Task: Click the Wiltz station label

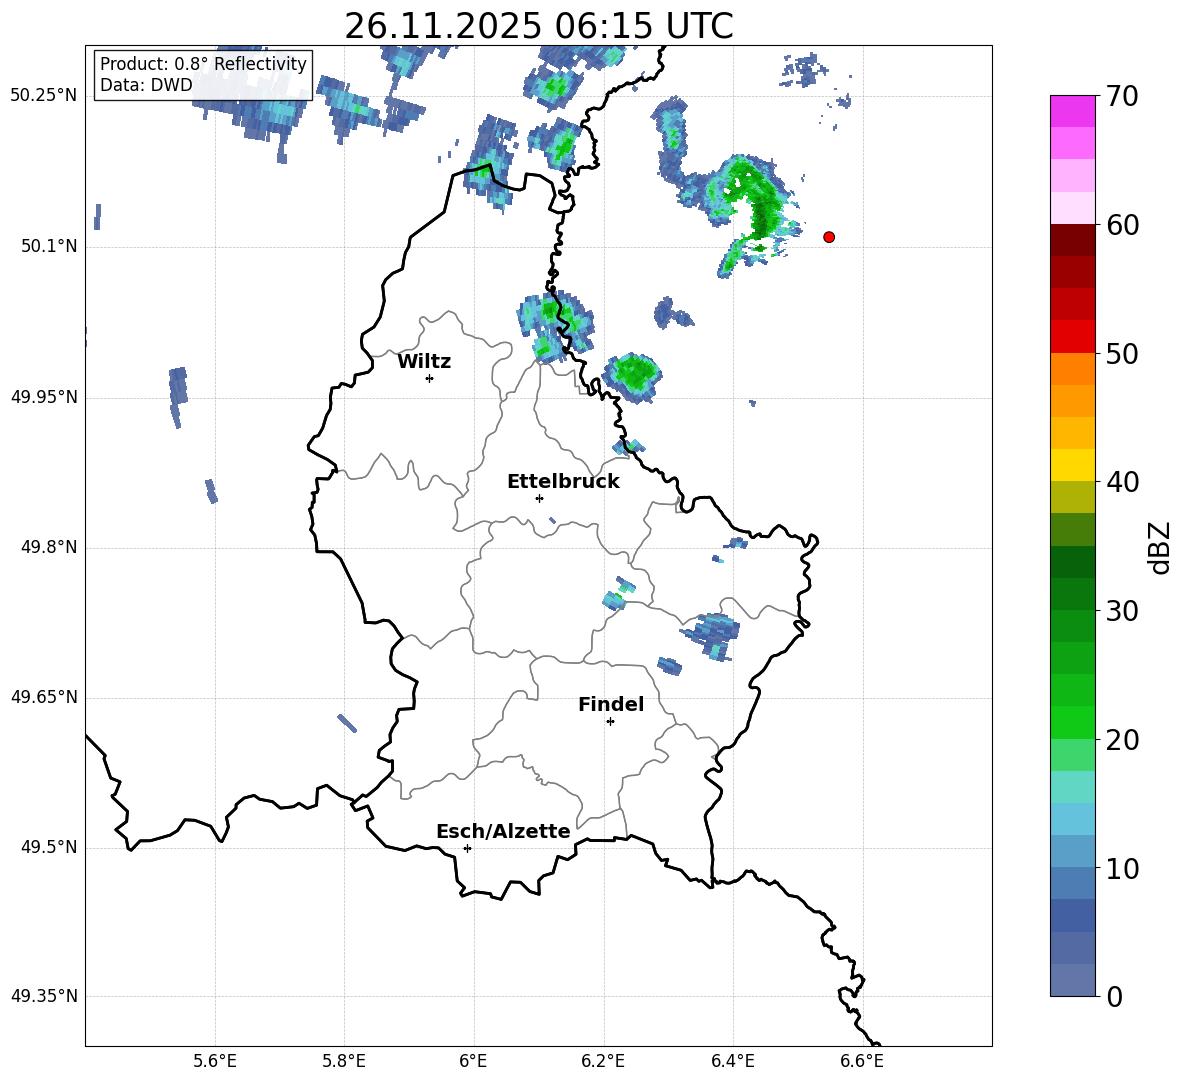Action: 424,362
